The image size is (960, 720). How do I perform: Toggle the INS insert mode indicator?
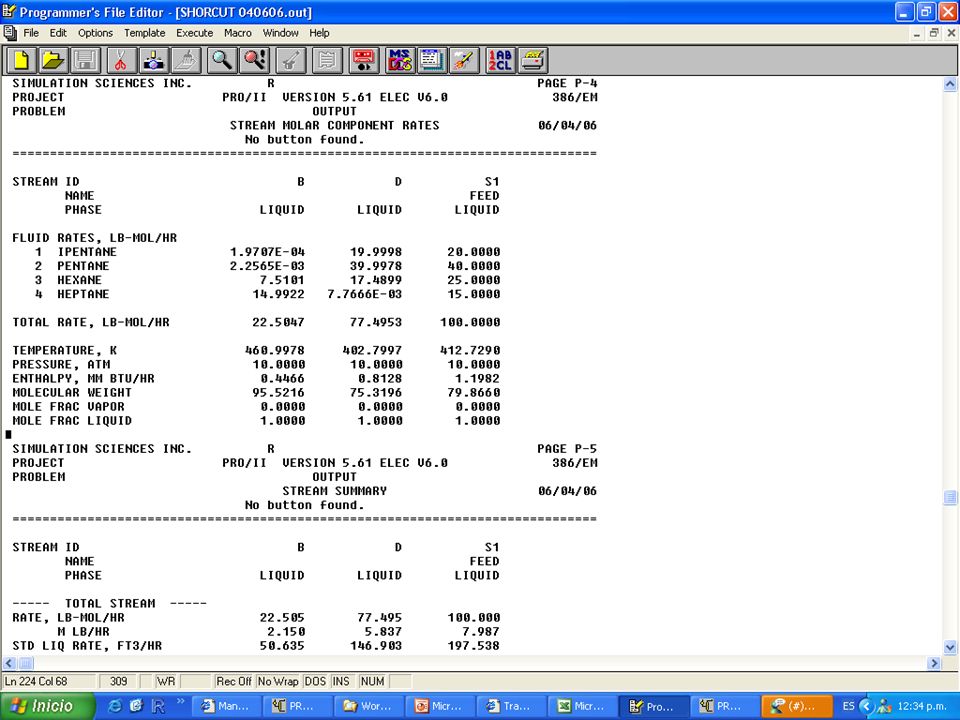[341, 681]
